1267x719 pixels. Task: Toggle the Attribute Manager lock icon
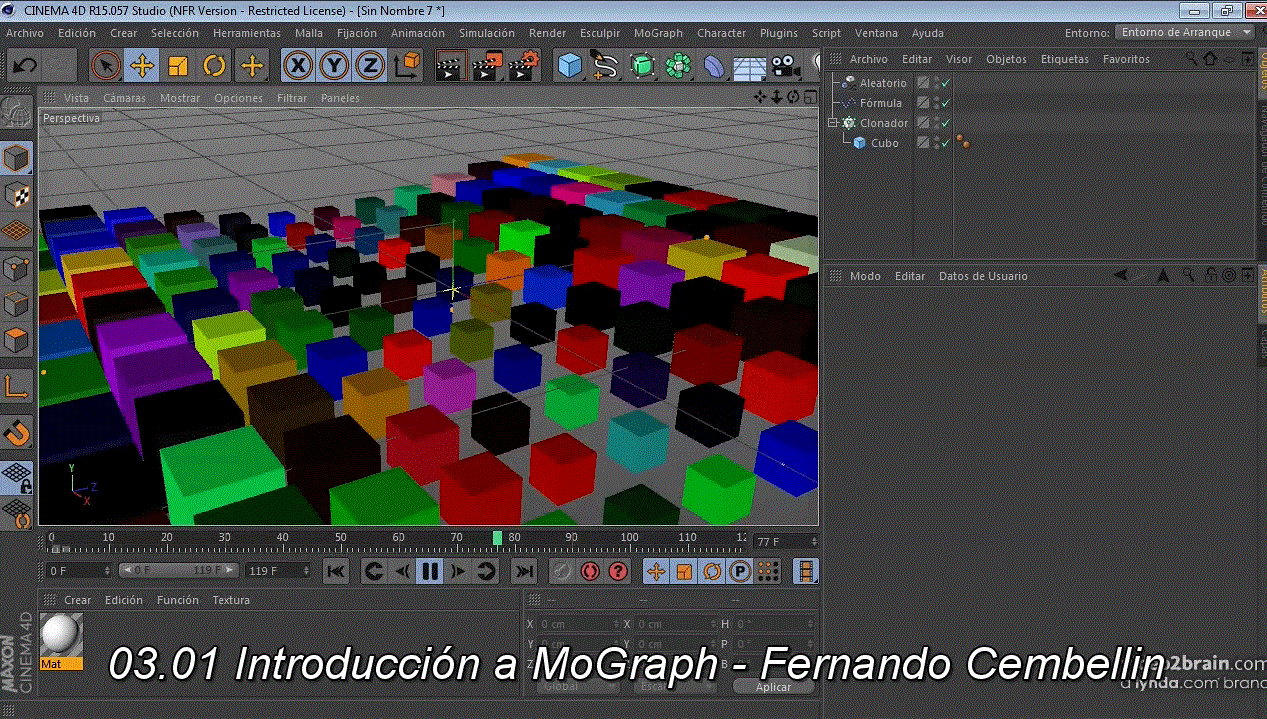tap(1210, 275)
